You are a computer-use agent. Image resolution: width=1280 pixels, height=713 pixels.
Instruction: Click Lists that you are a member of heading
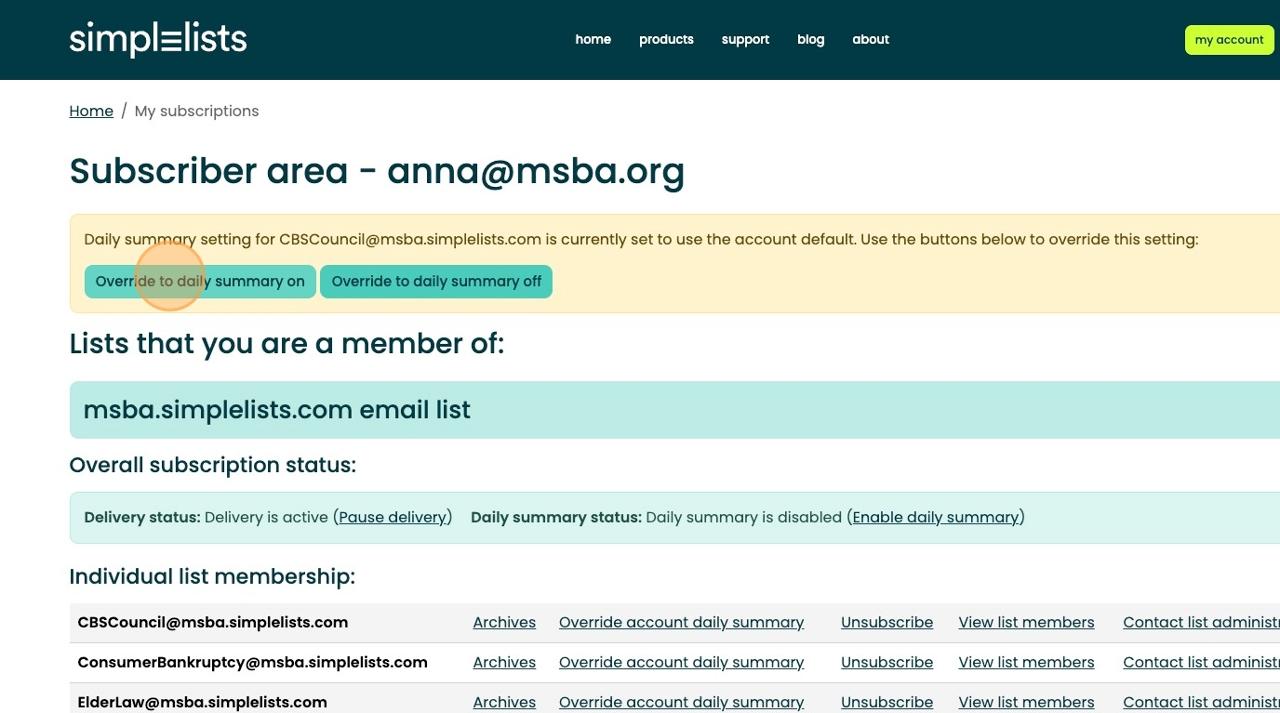pos(287,344)
